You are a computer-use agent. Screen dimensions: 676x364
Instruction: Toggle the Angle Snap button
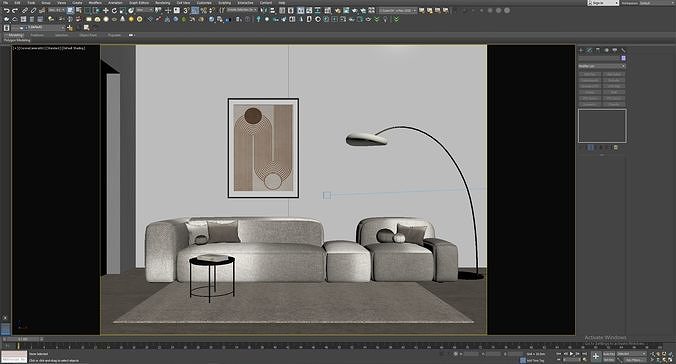195,10
